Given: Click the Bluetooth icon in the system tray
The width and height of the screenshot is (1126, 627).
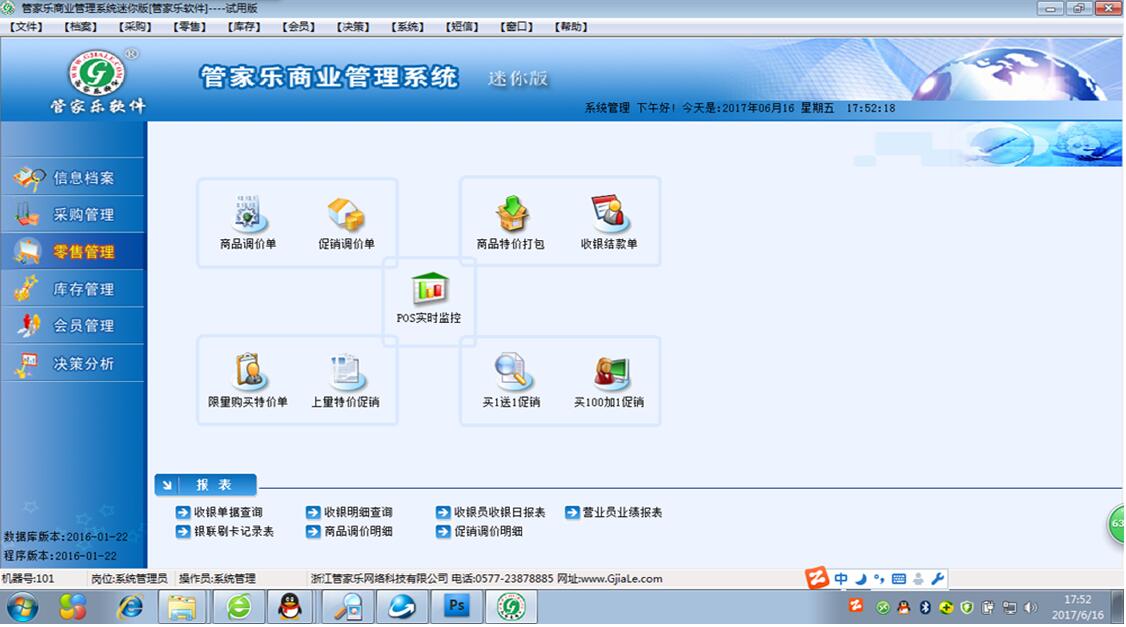Looking at the screenshot, I should click(925, 608).
